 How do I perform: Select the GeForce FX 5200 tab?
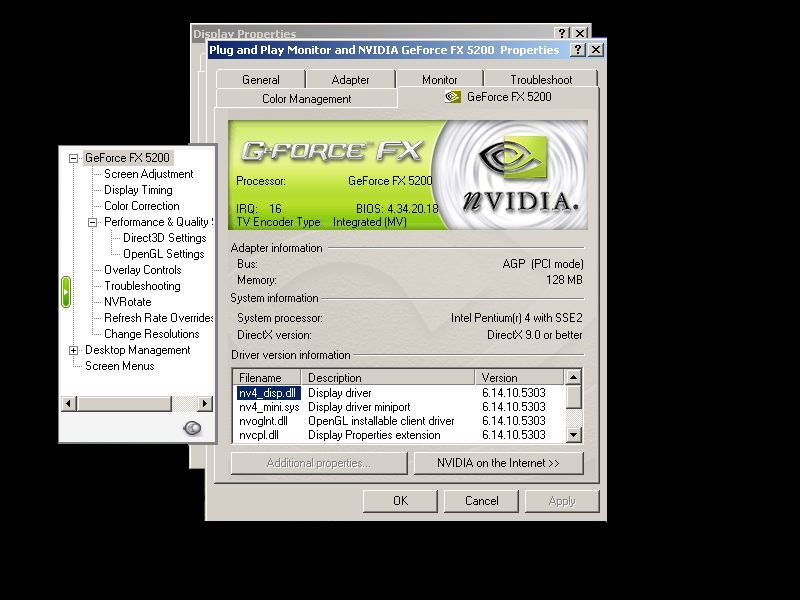click(498, 96)
